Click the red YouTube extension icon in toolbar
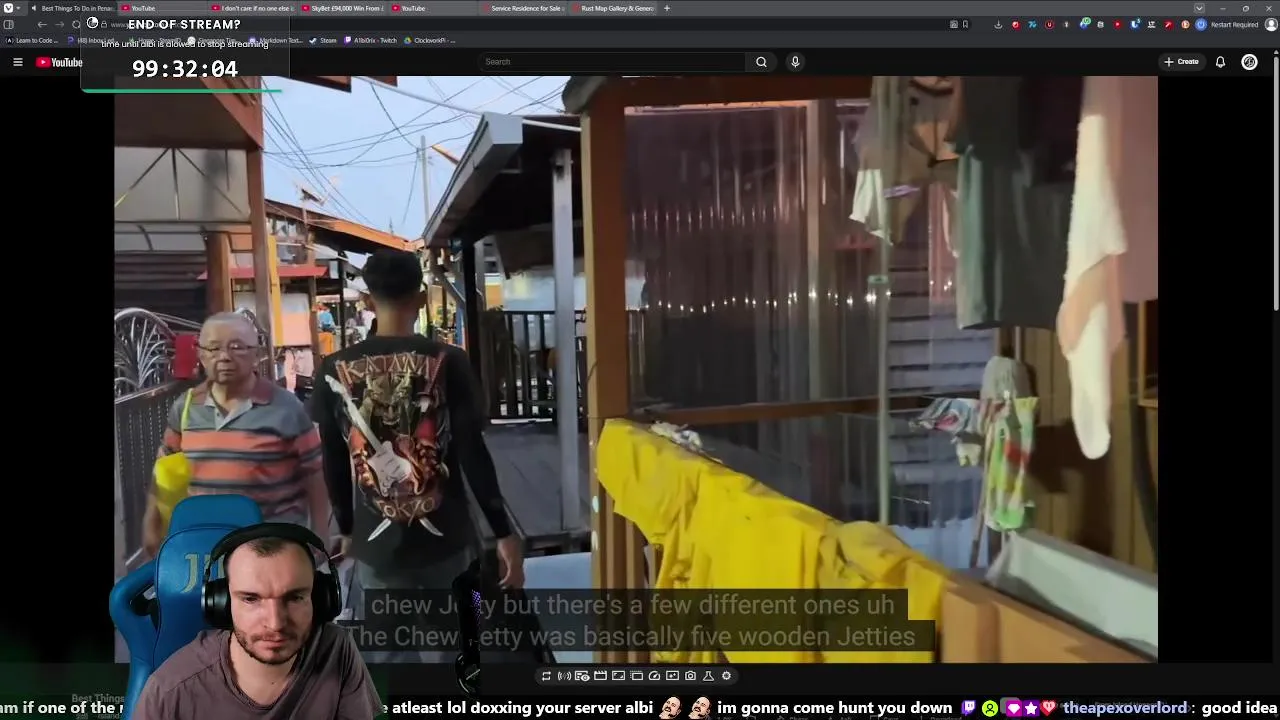This screenshot has width=1280, height=720. 1117,24
